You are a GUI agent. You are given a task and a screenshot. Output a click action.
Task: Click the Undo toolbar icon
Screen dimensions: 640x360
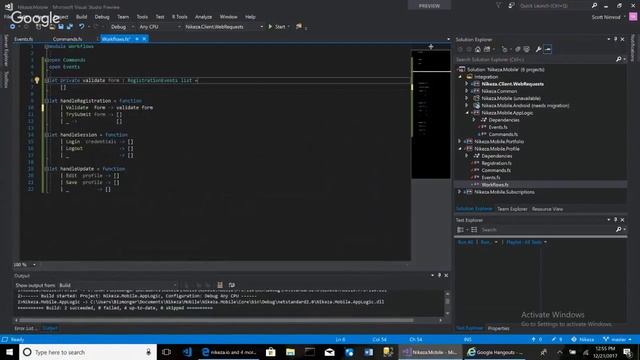(x=82, y=27)
